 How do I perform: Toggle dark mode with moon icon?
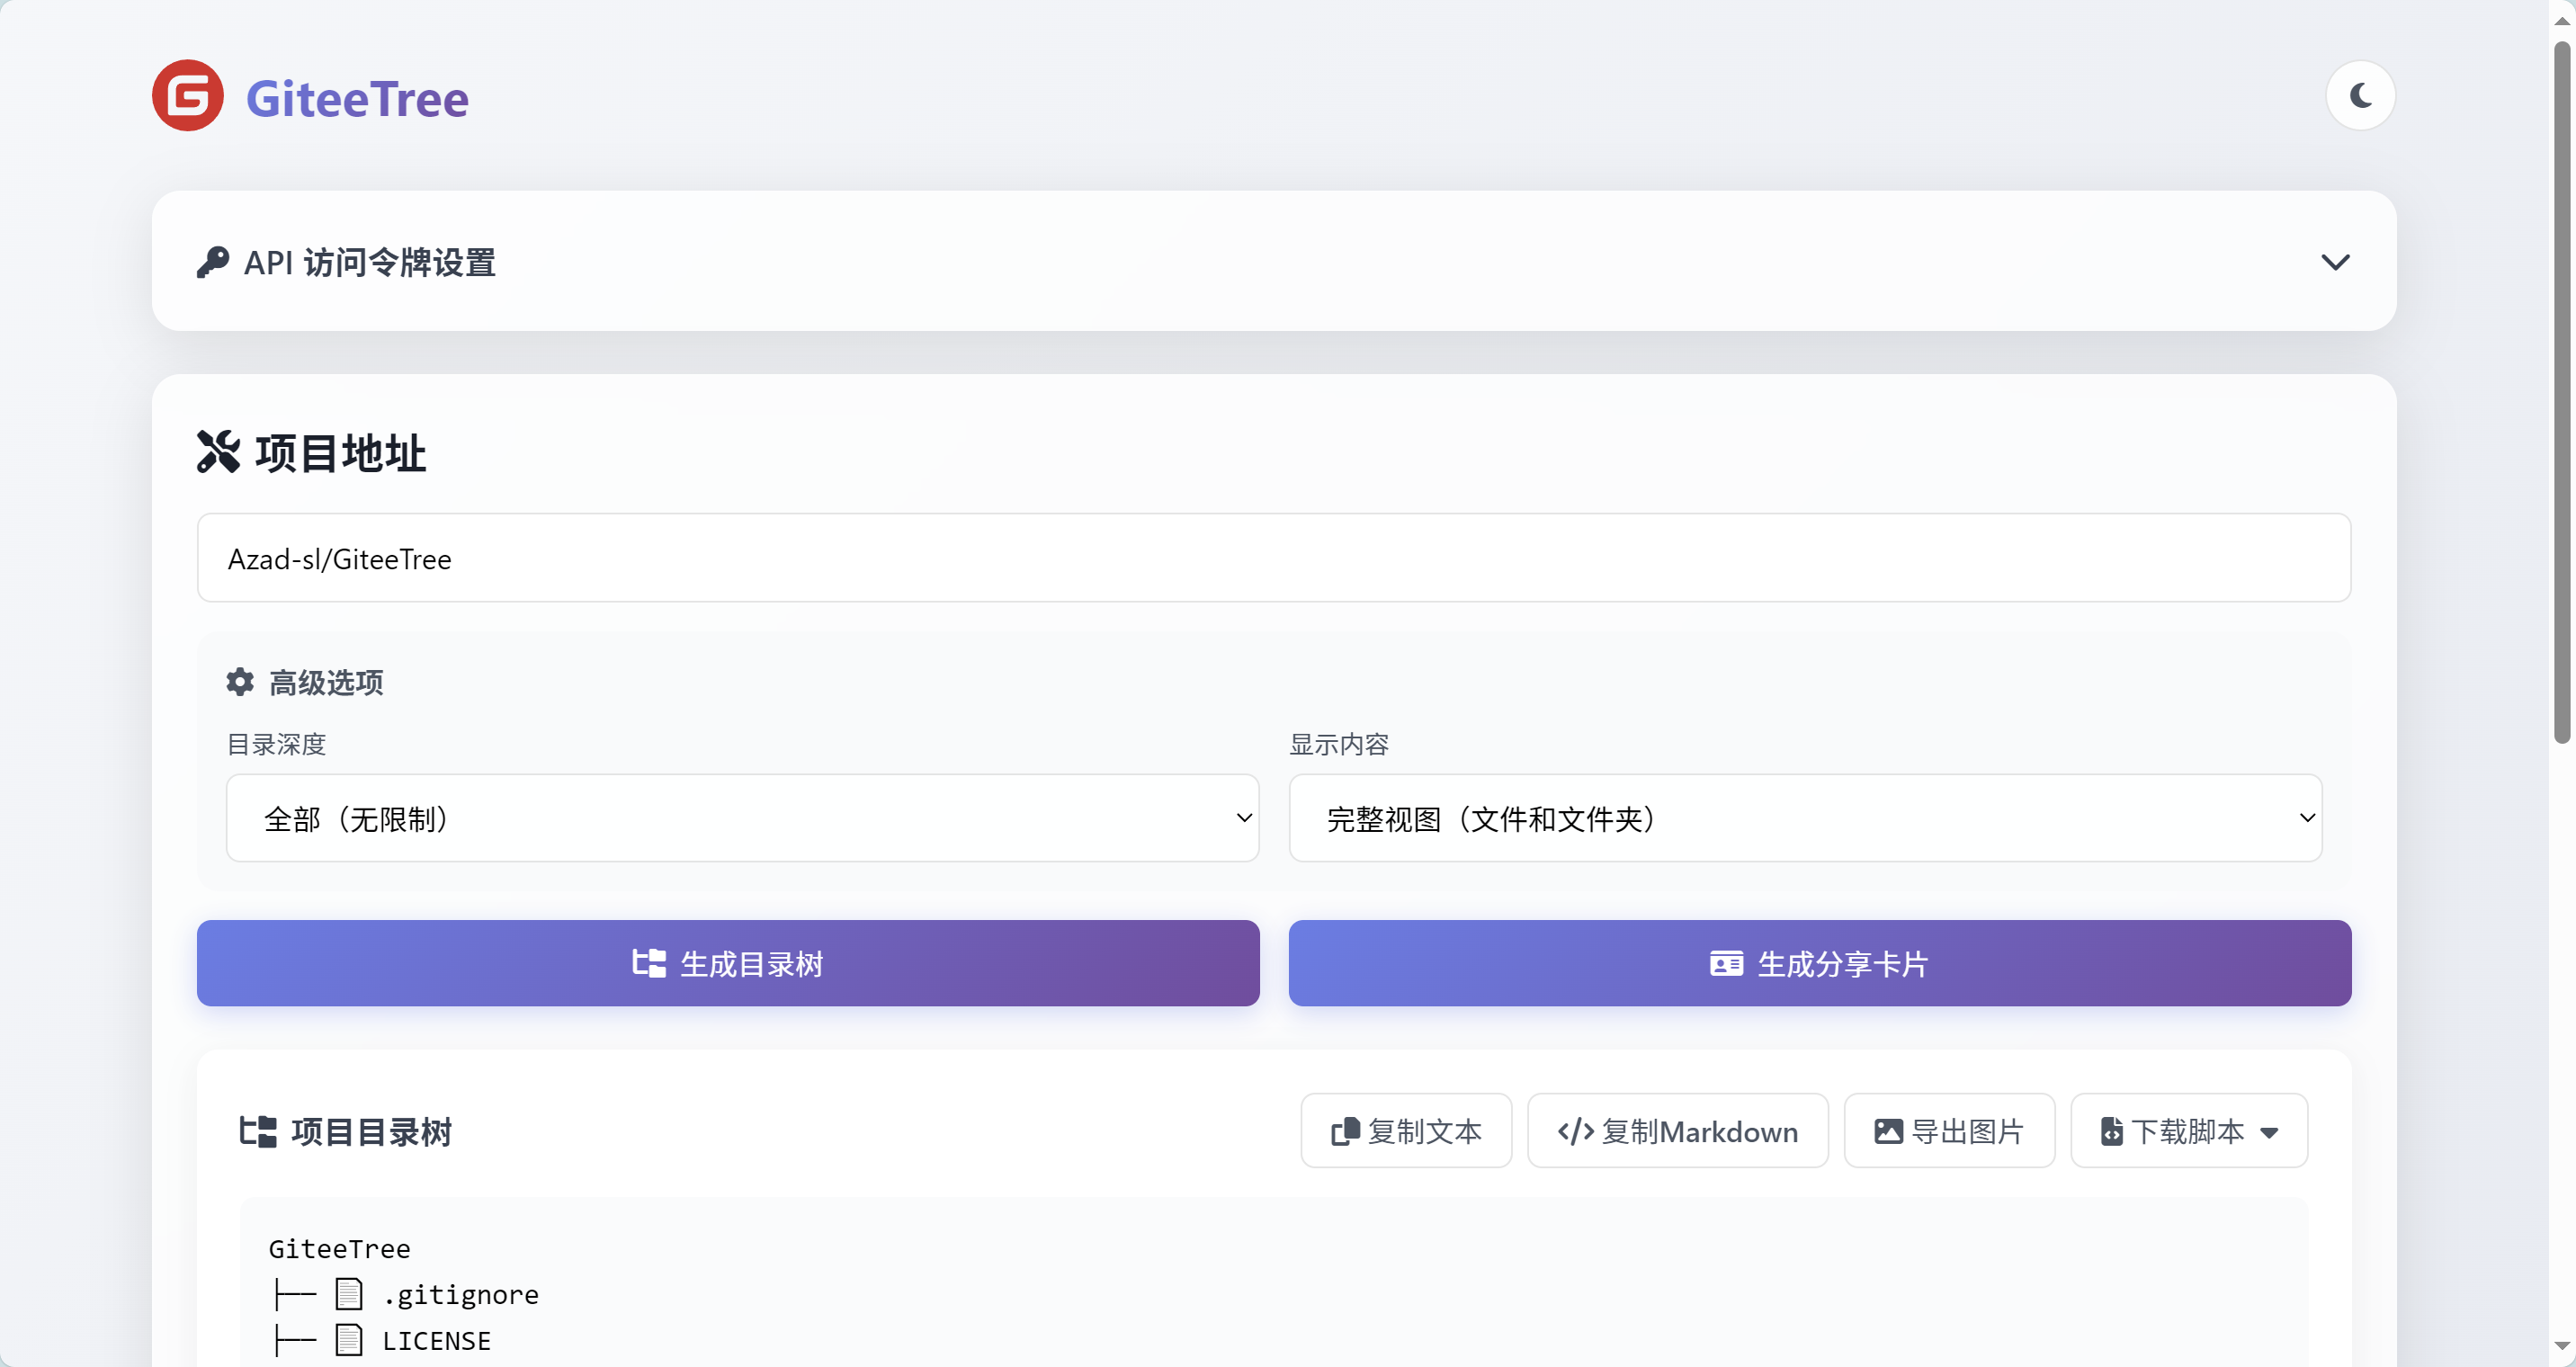tap(2360, 96)
